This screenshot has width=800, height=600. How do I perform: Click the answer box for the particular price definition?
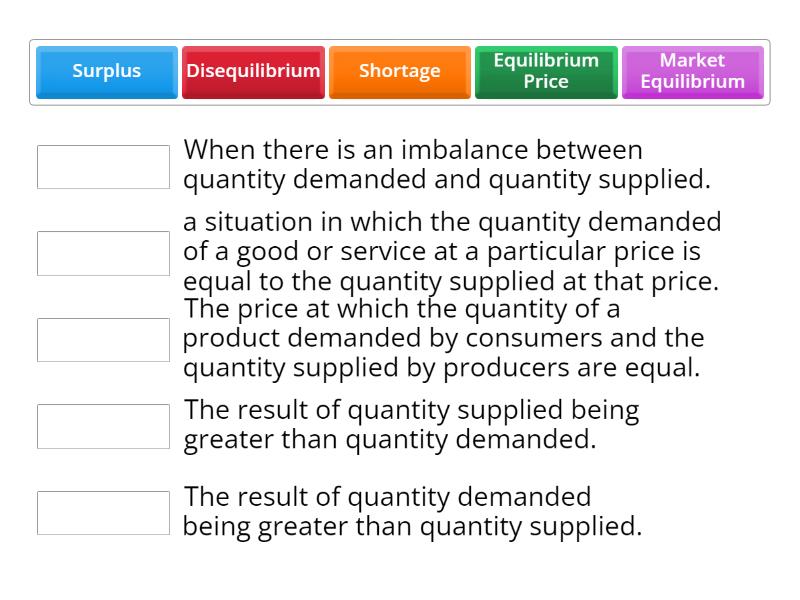[102, 252]
